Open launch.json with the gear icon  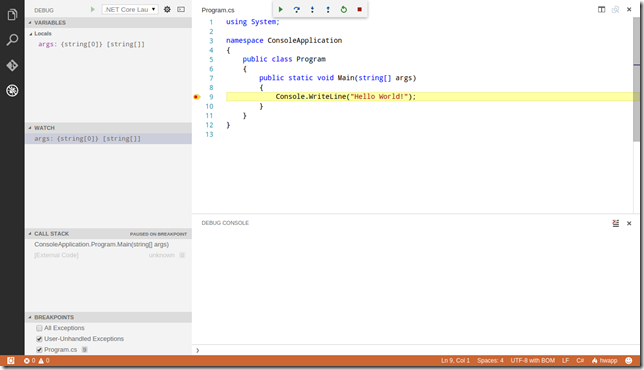167,9
